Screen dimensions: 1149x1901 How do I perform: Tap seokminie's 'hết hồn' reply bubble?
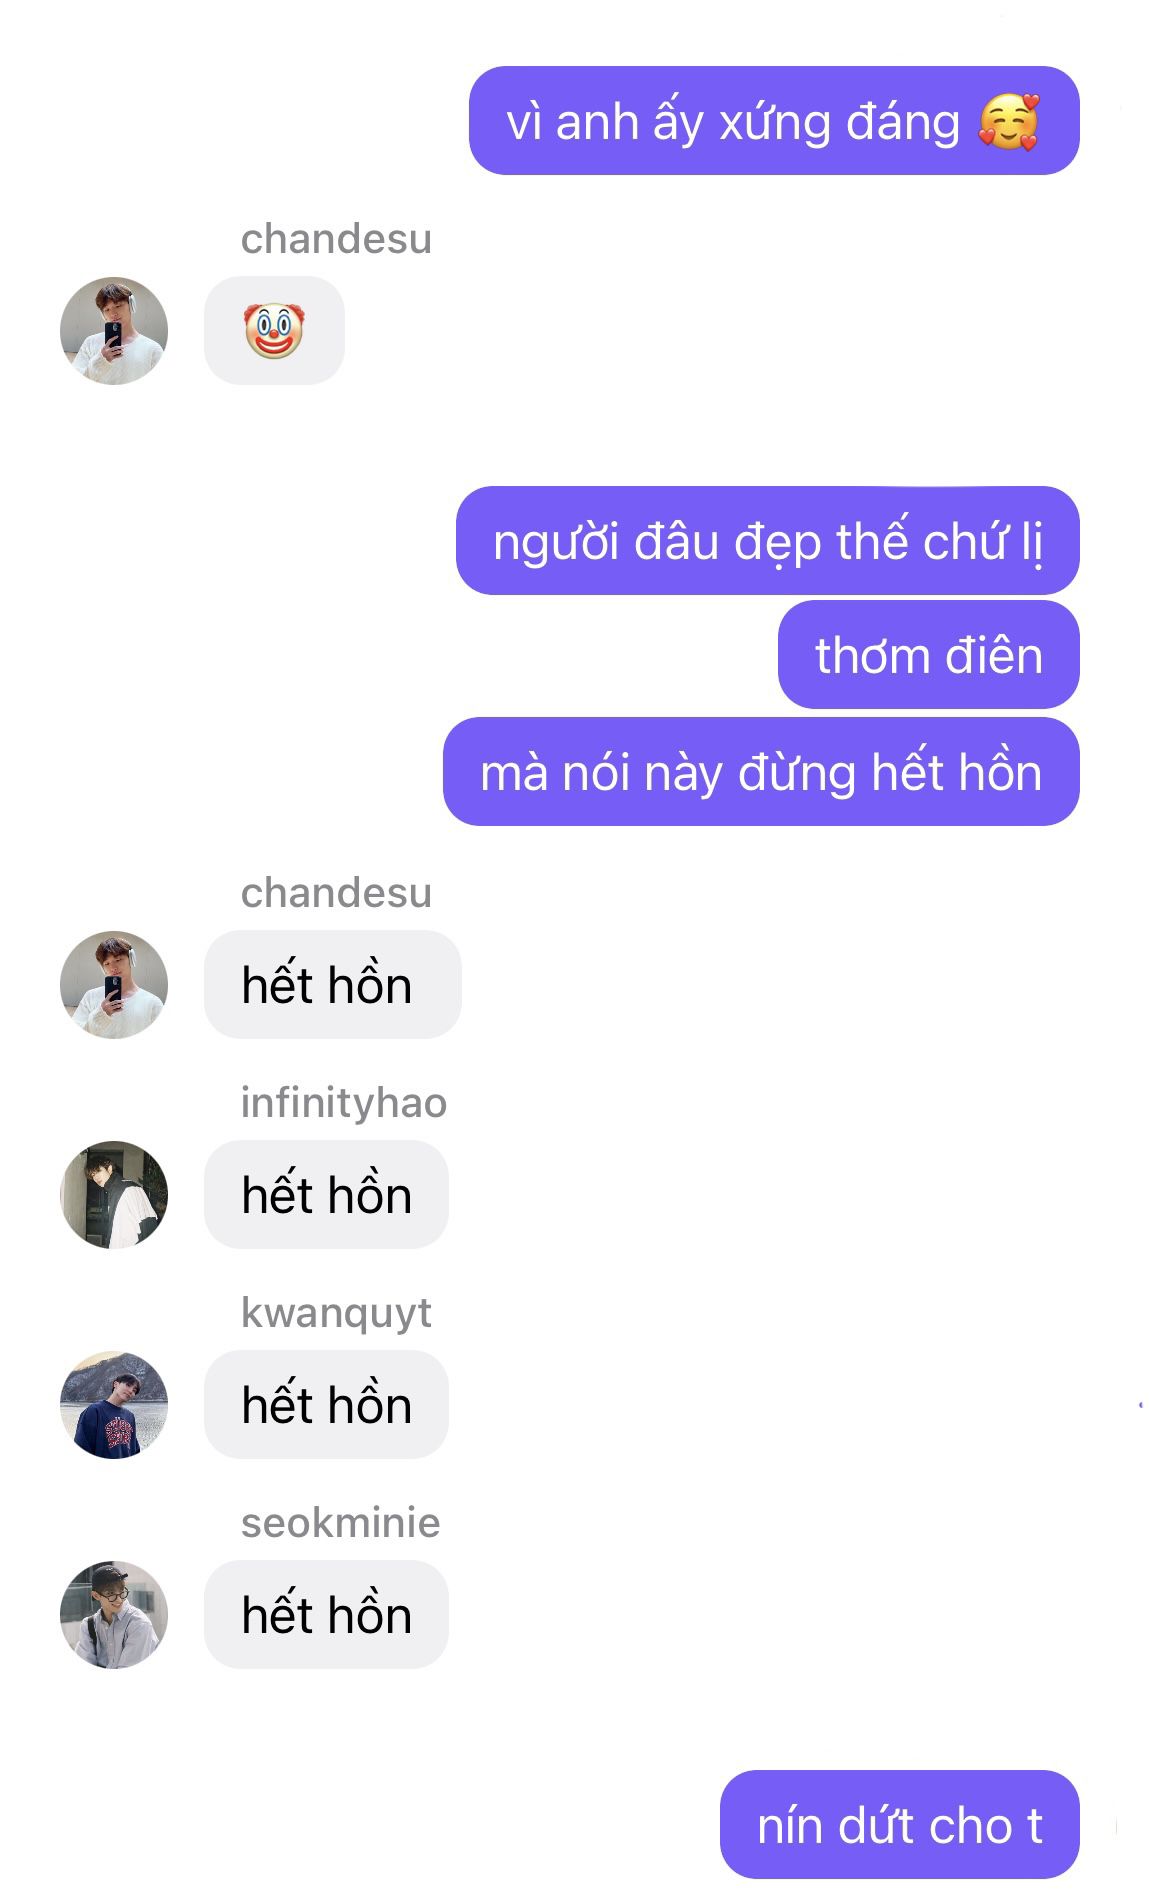coord(326,1614)
